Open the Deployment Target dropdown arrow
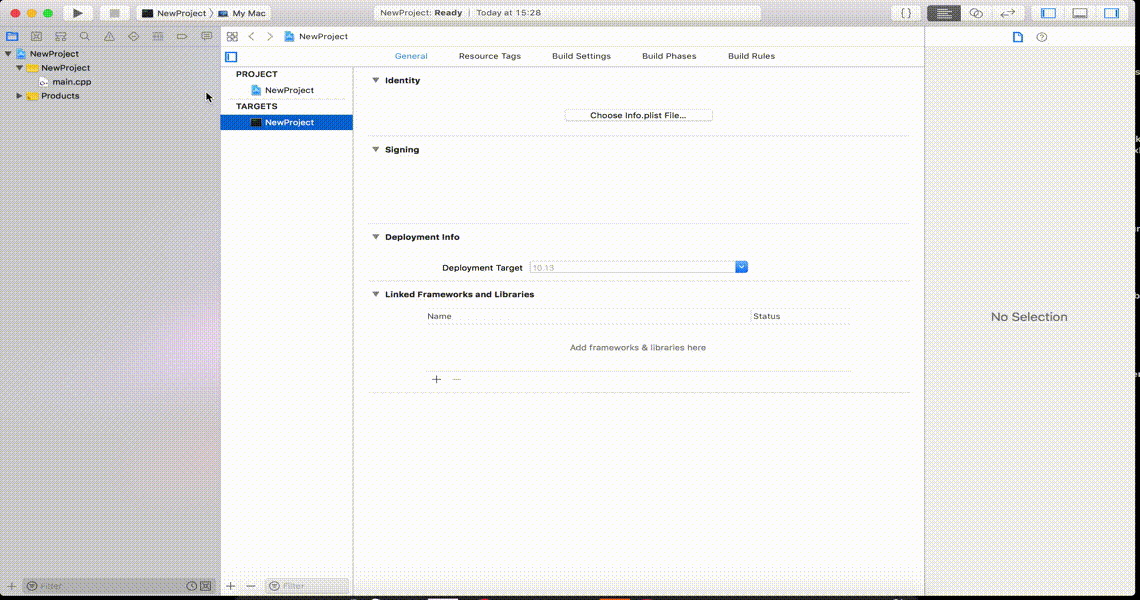 (742, 267)
